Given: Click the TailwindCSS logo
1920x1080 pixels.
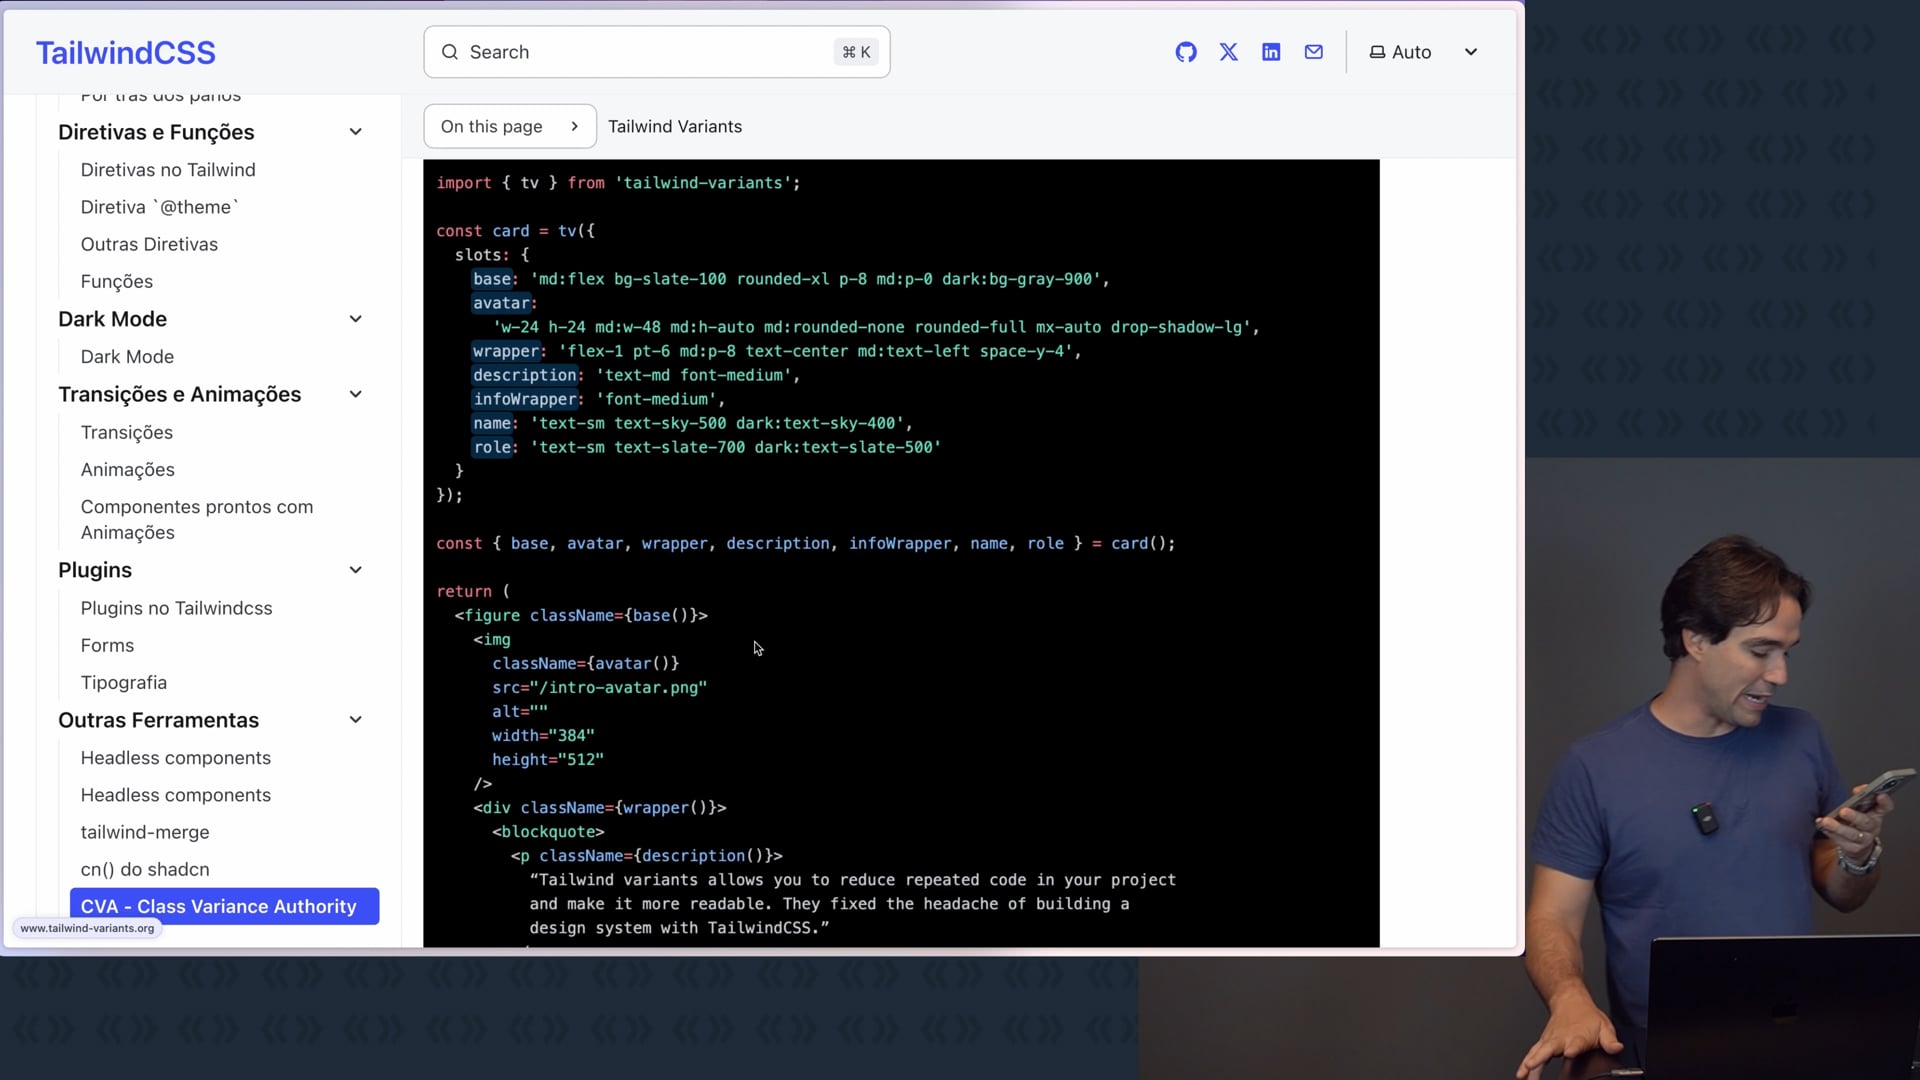Looking at the screenshot, I should [x=126, y=53].
